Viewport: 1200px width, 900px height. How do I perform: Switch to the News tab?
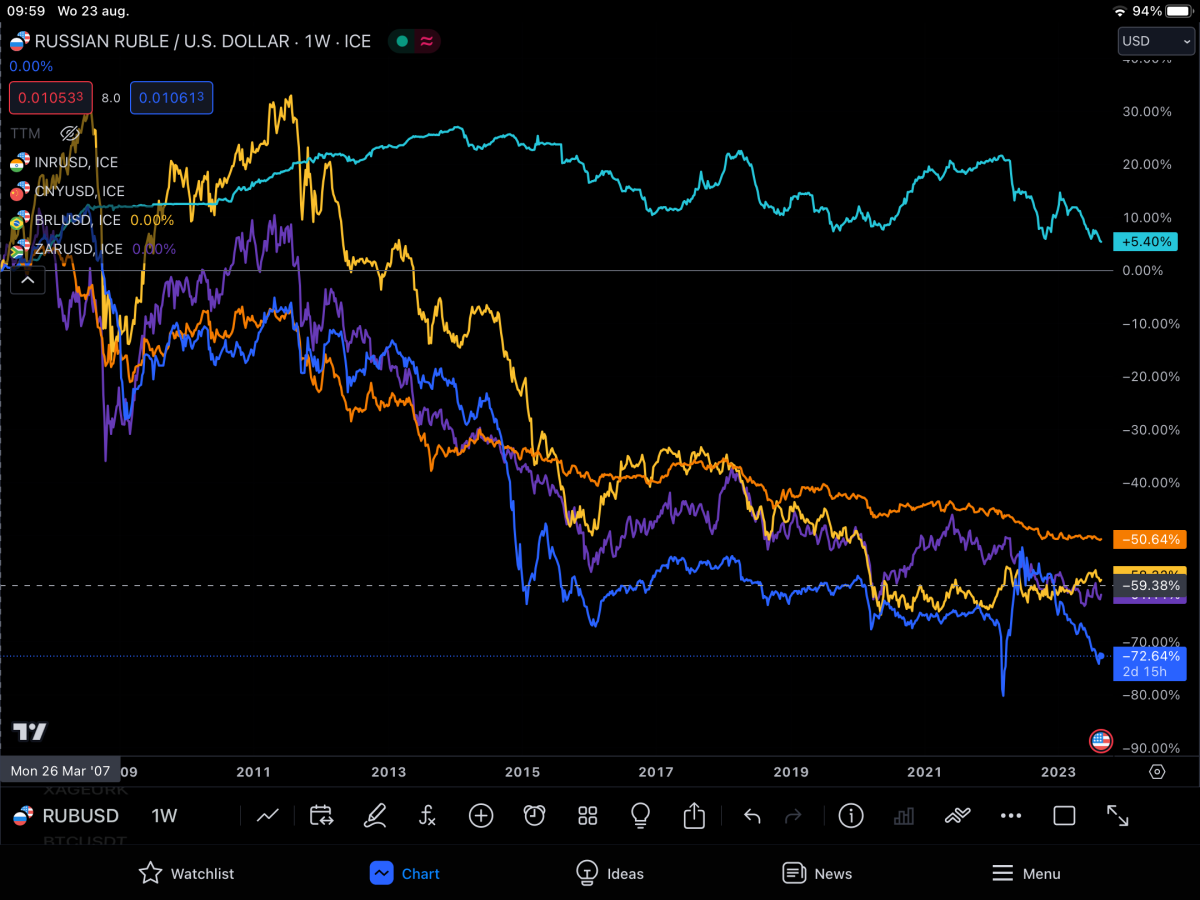pos(817,873)
